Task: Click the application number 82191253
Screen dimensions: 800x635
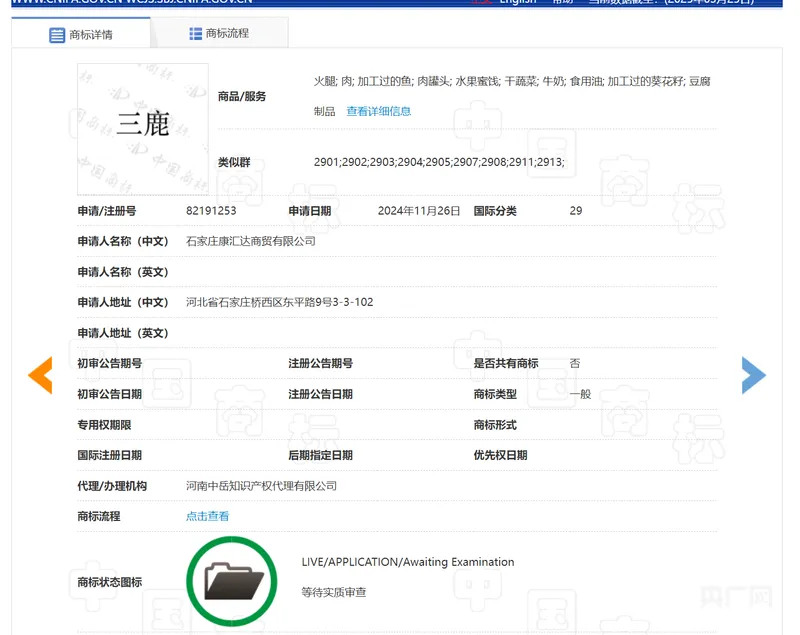Action: 211,211
